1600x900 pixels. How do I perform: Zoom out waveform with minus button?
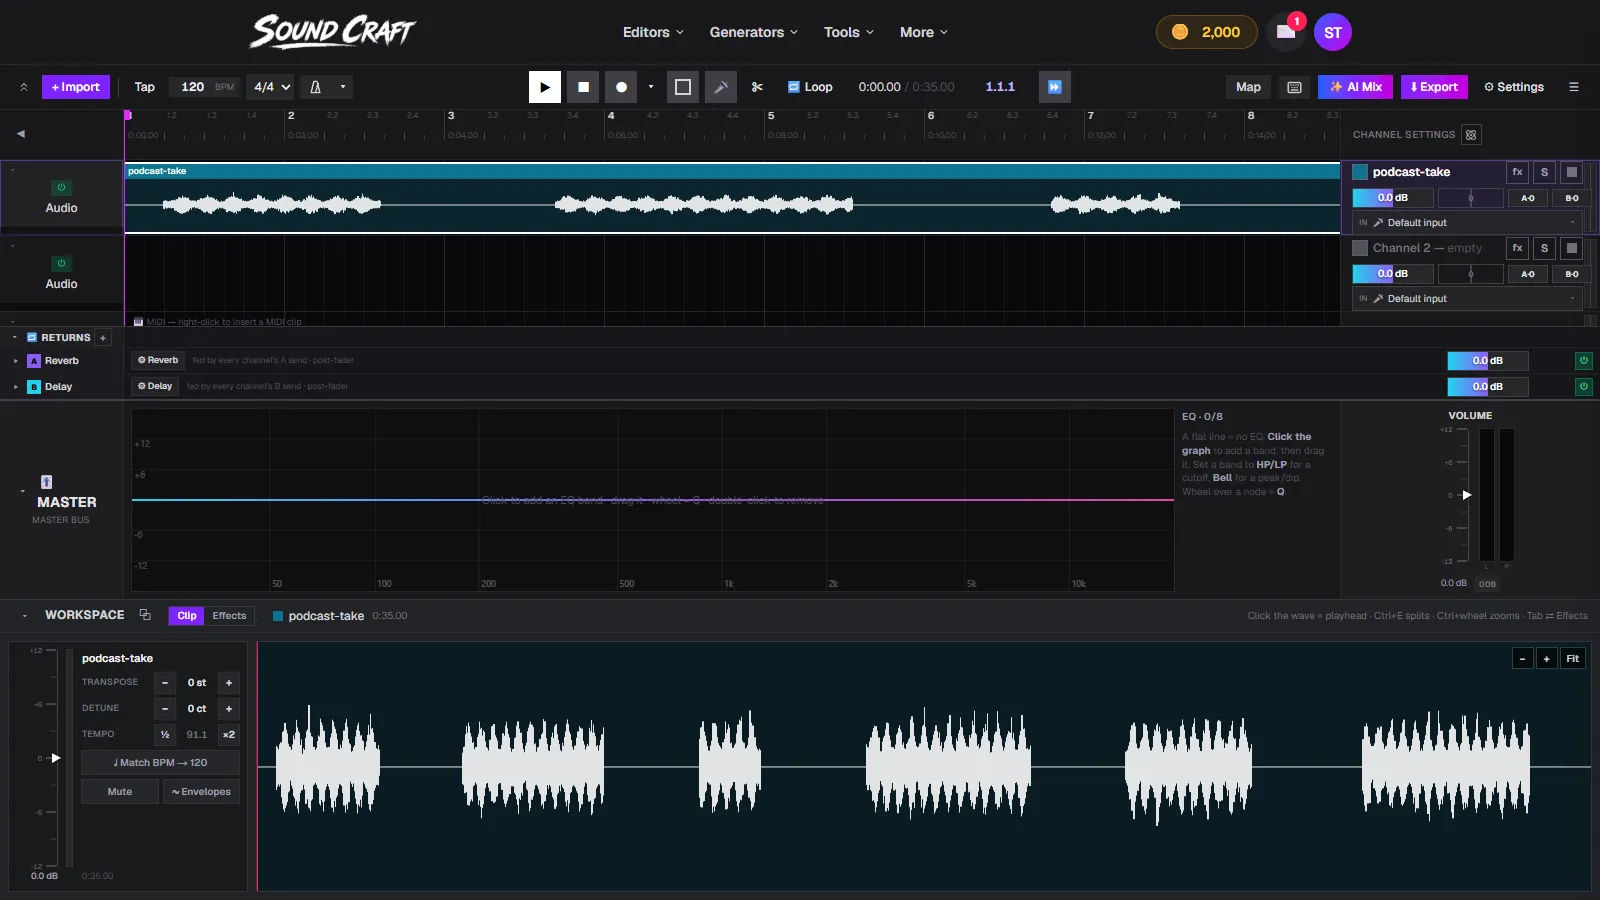coord(1522,659)
